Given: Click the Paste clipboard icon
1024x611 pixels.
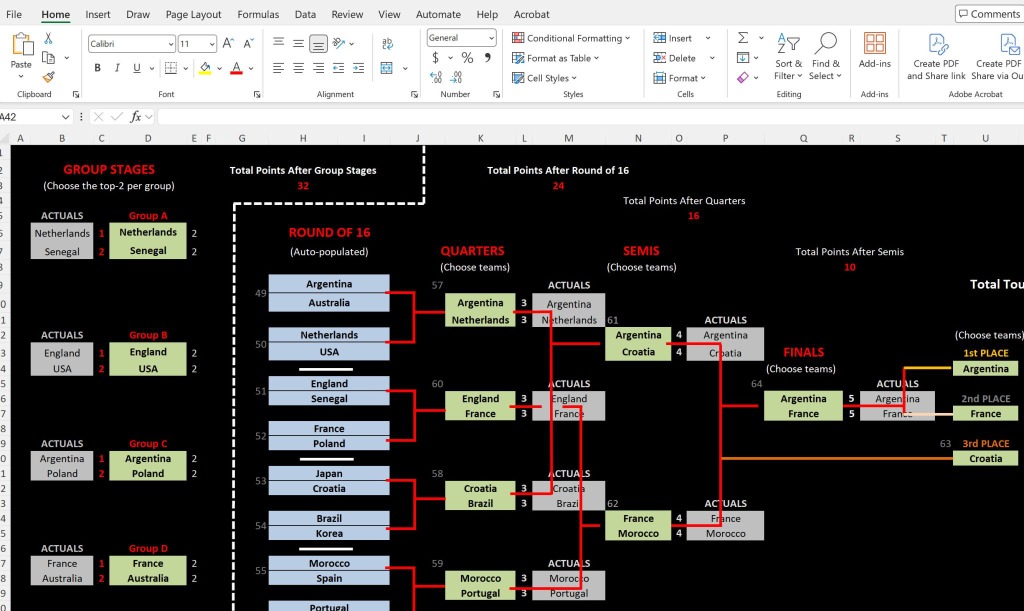Looking at the screenshot, I should click(x=22, y=44).
